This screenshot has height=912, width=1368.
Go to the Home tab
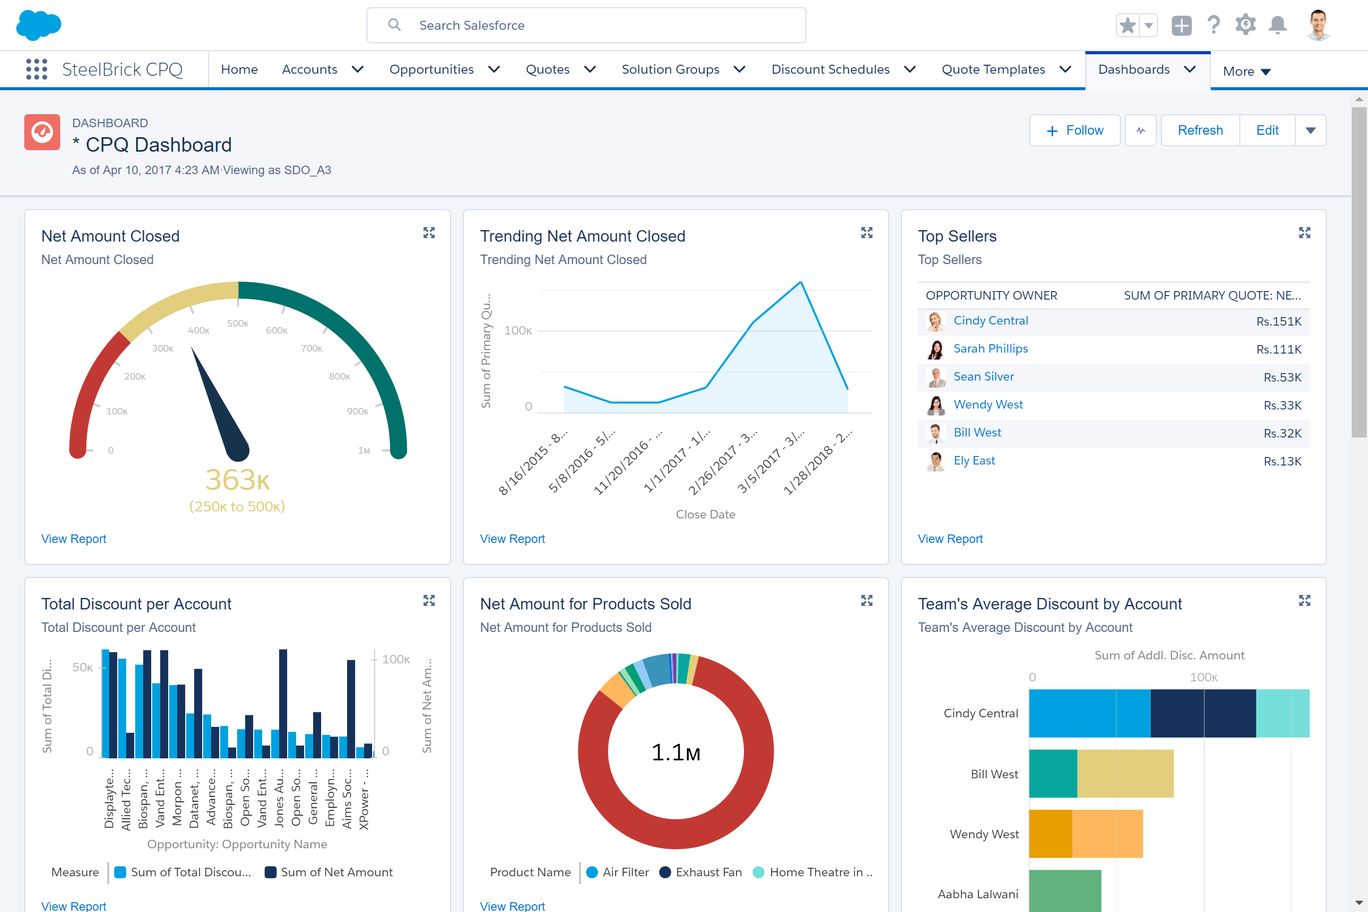[x=239, y=69]
